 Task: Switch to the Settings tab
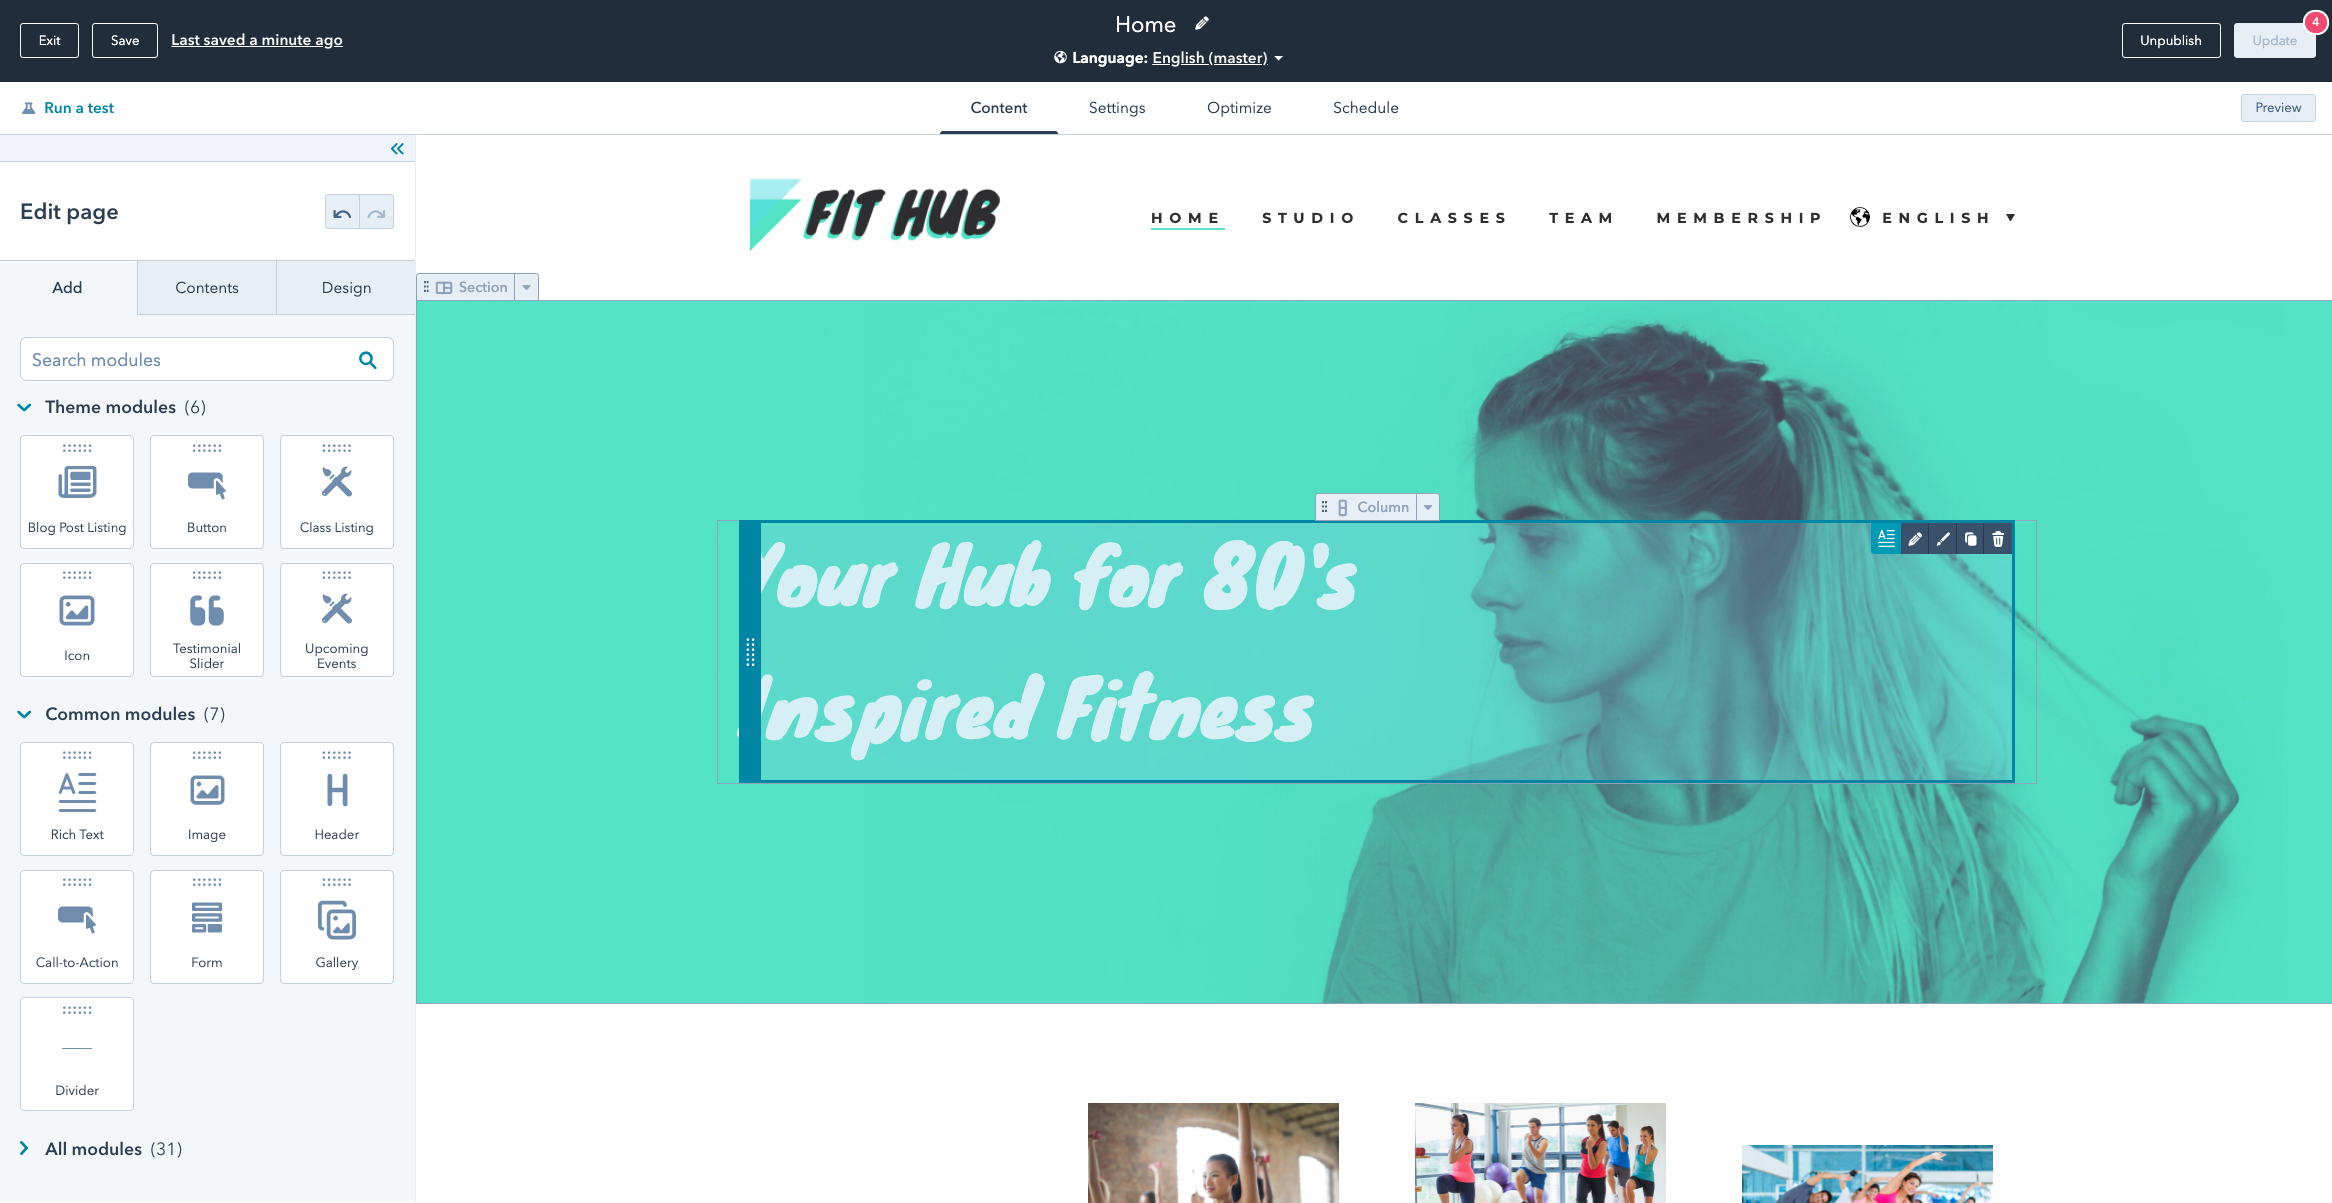tap(1117, 107)
